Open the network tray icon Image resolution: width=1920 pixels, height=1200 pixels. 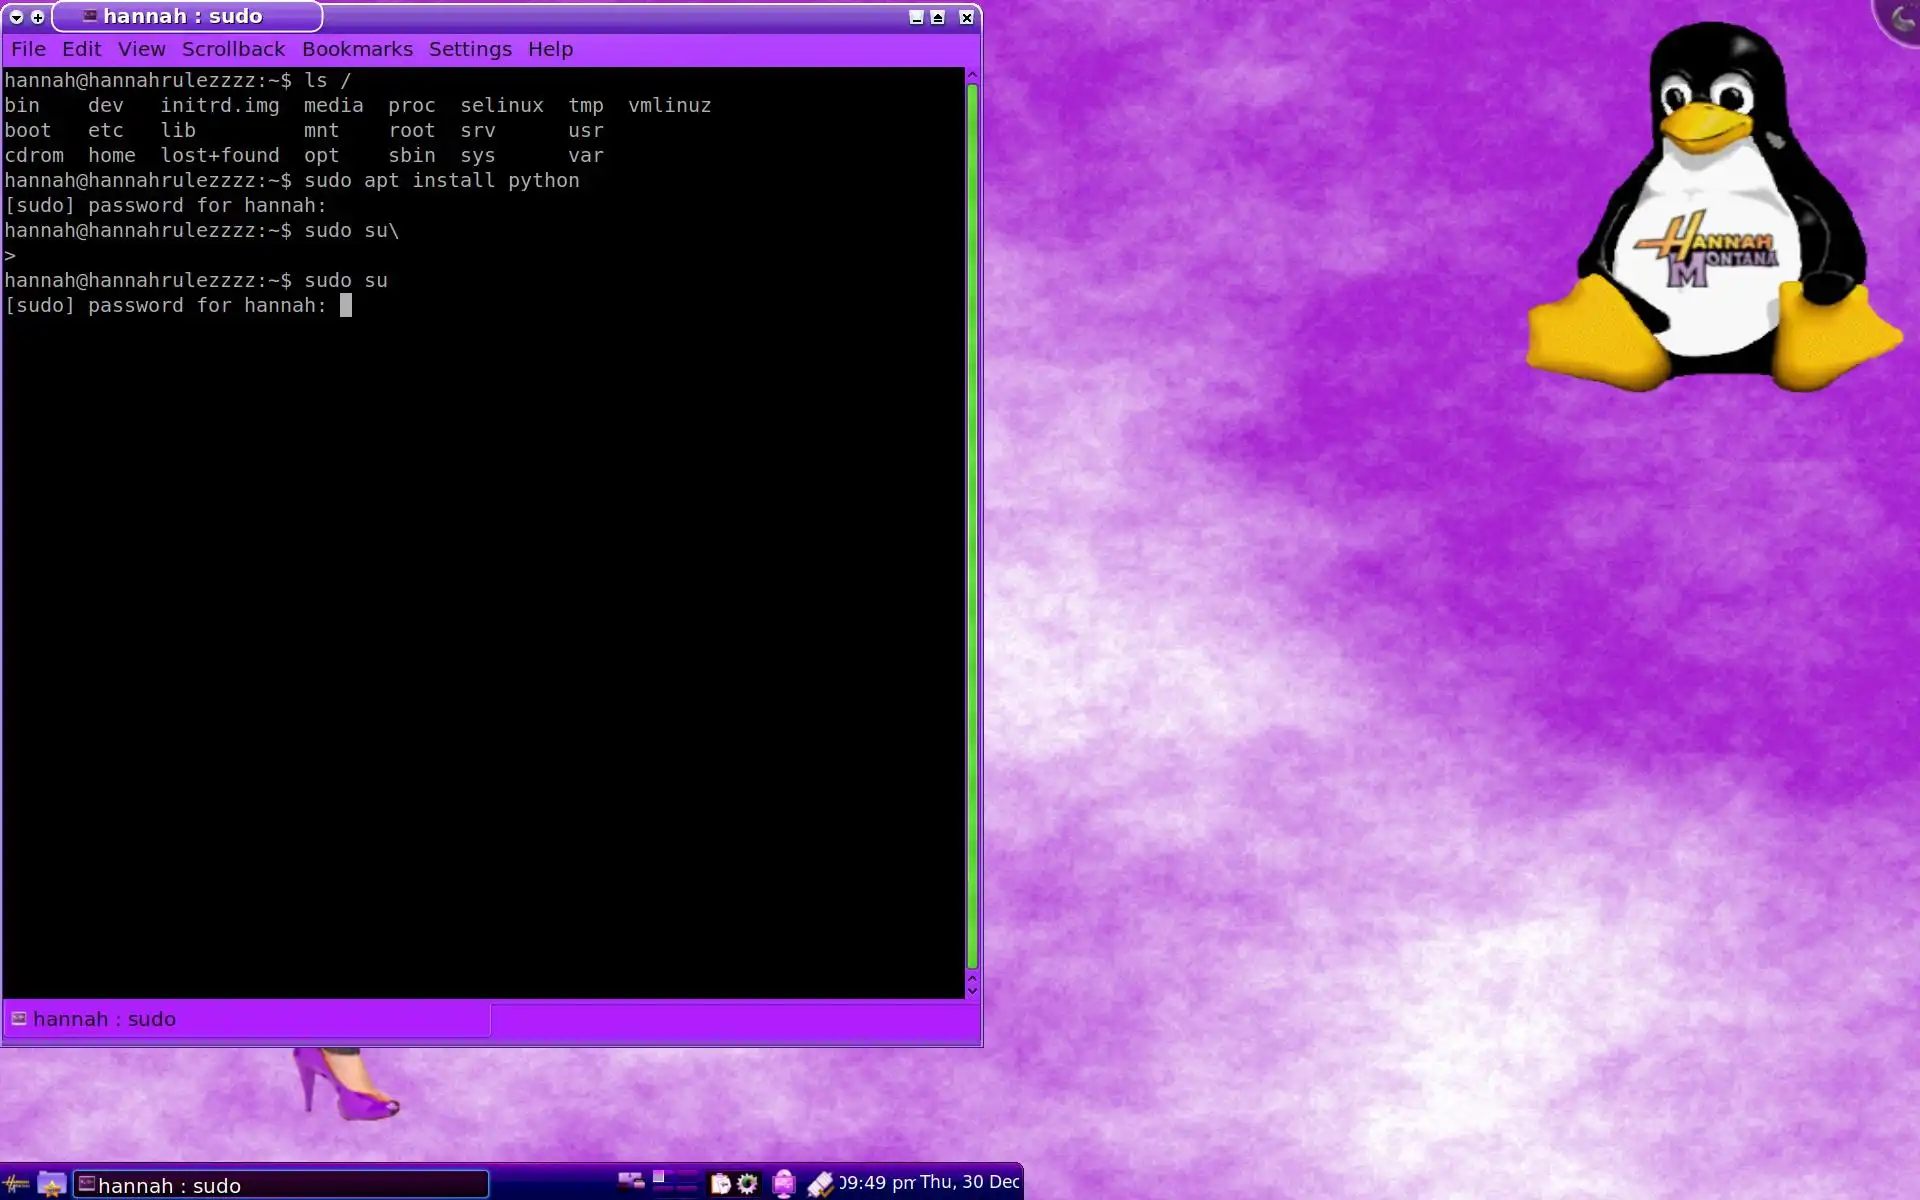coord(784,1184)
